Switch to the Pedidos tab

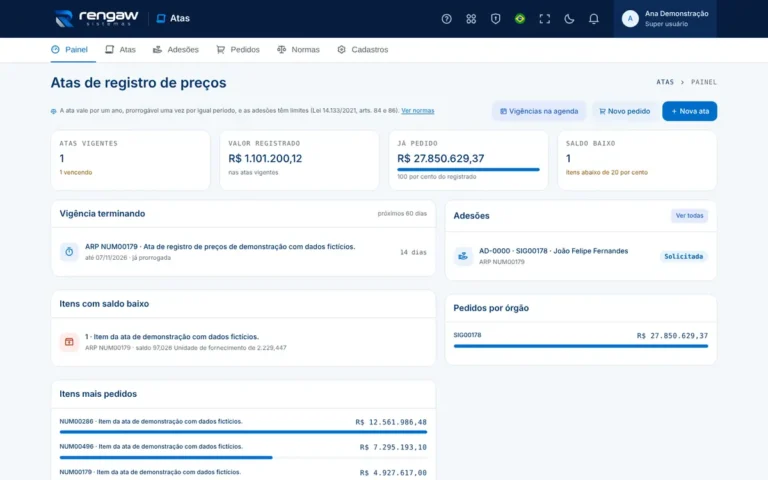coord(238,49)
